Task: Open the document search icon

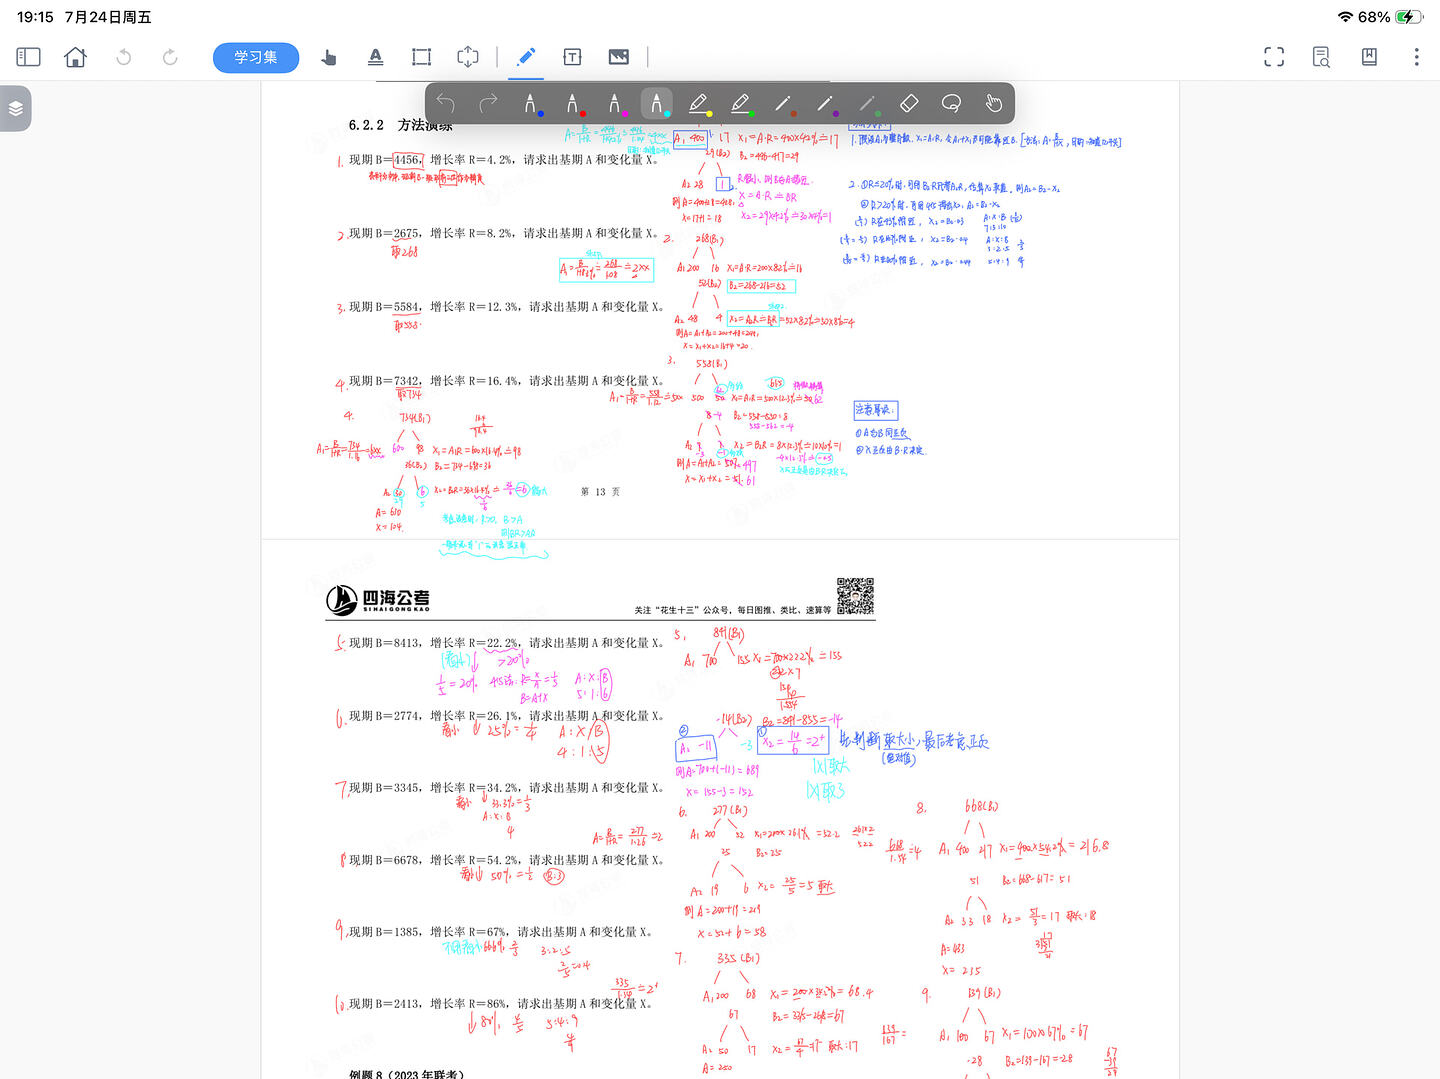Action: click(x=1321, y=57)
